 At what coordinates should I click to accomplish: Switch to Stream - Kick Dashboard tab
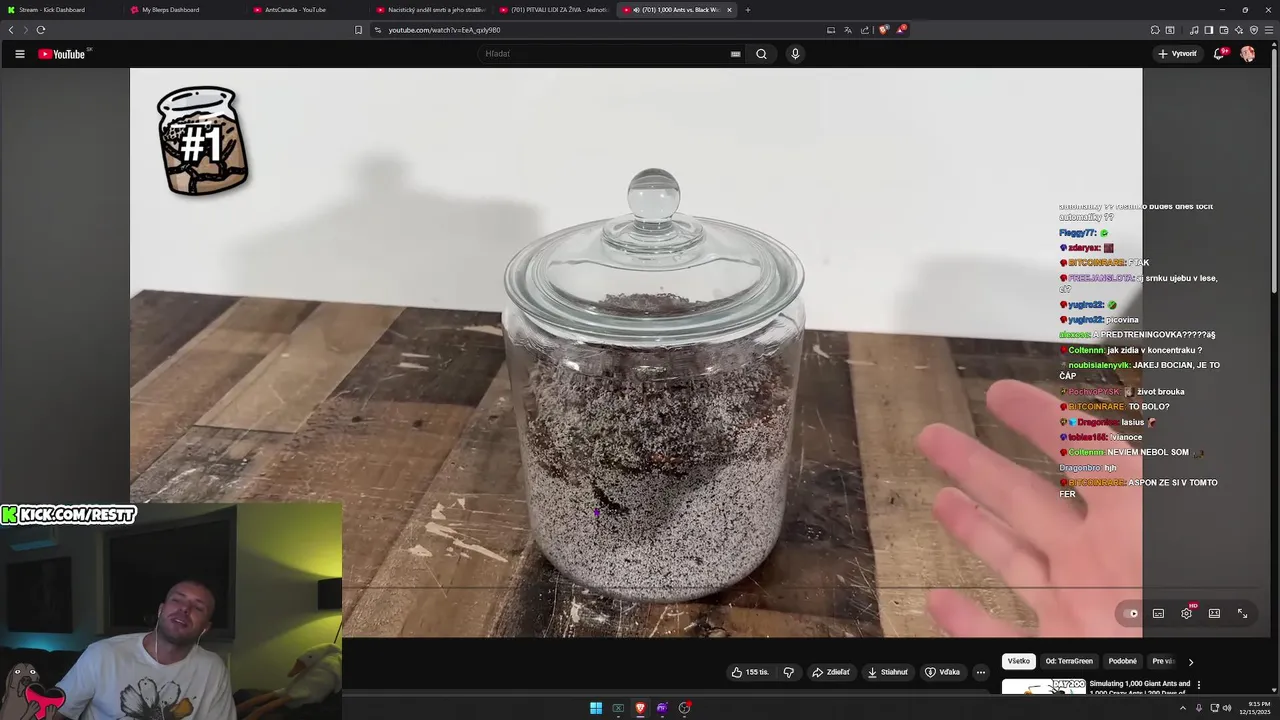coord(60,10)
